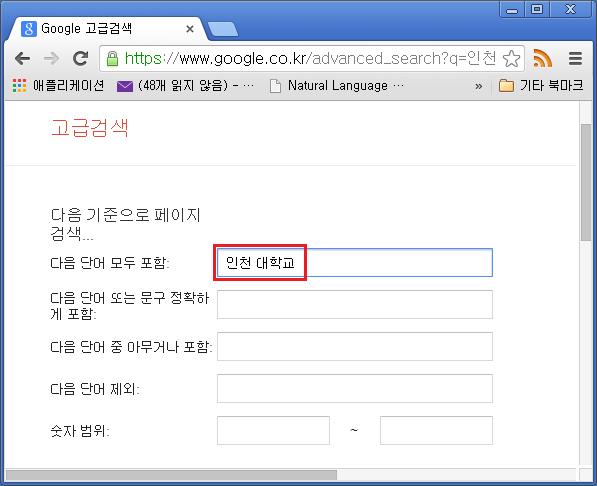Viewport: 597px width, 486px height.
Task: Click the vertical scrollbar thumb
Action: pos(586,182)
